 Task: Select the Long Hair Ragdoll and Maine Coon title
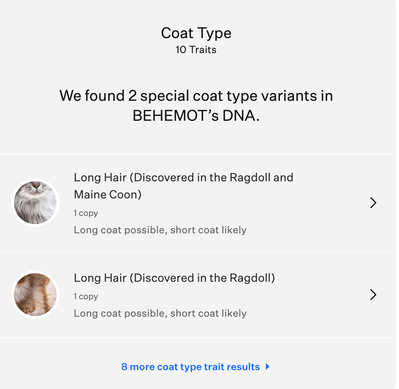pyautogui.click(x=183, y=186)
